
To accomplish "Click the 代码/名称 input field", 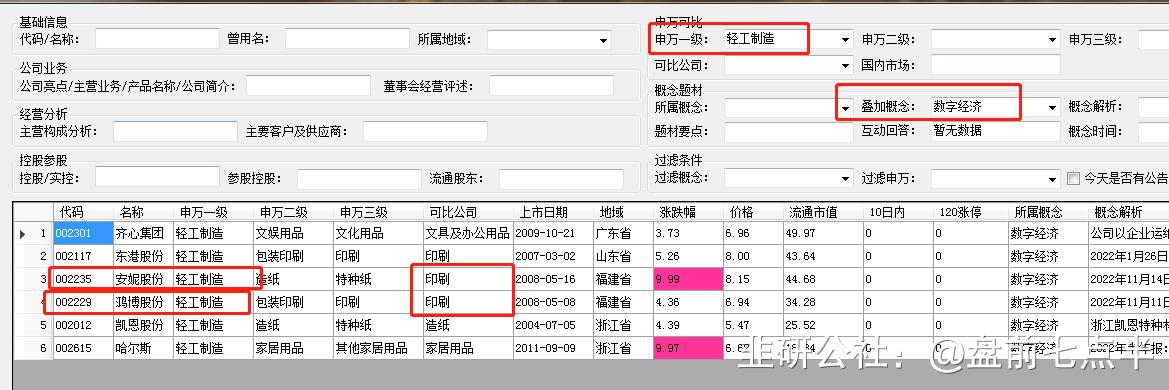I will (157, 39).
